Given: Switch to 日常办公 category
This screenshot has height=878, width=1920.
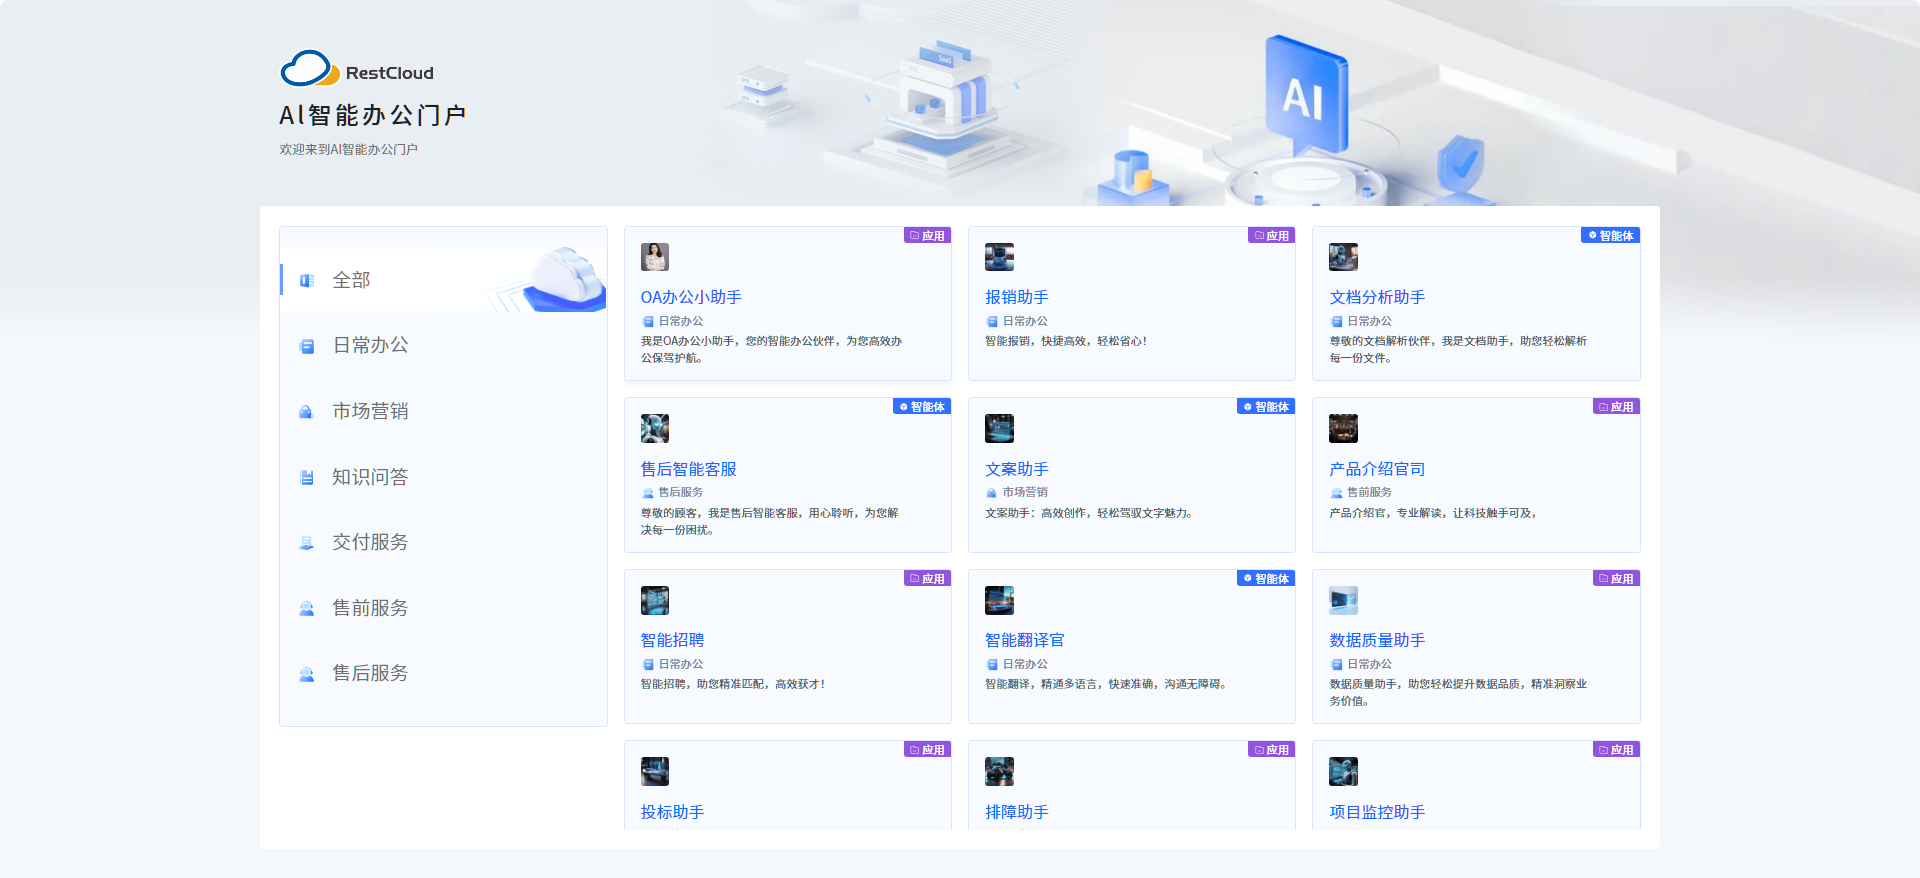Looking at the screenshot, I should [x=370, y=345].
